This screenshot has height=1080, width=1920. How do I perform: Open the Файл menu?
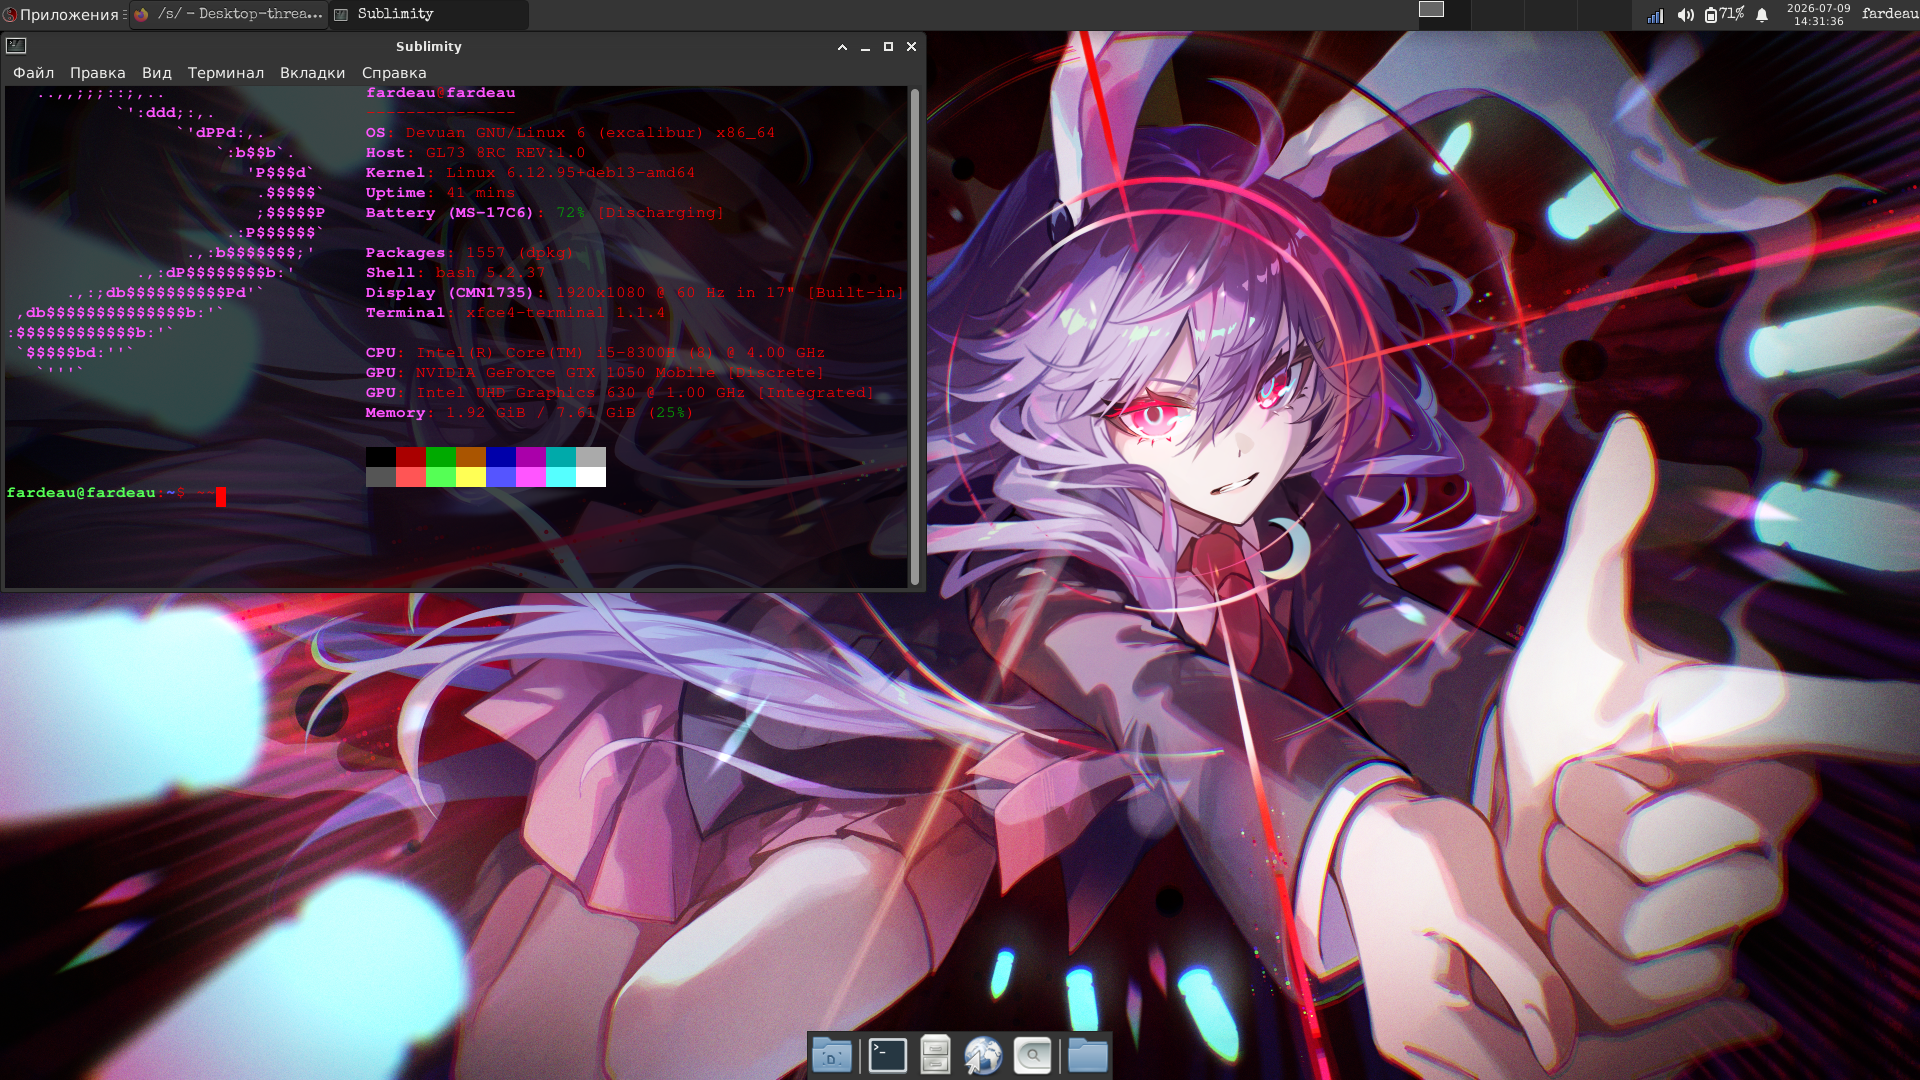click(x=33, y=73)
